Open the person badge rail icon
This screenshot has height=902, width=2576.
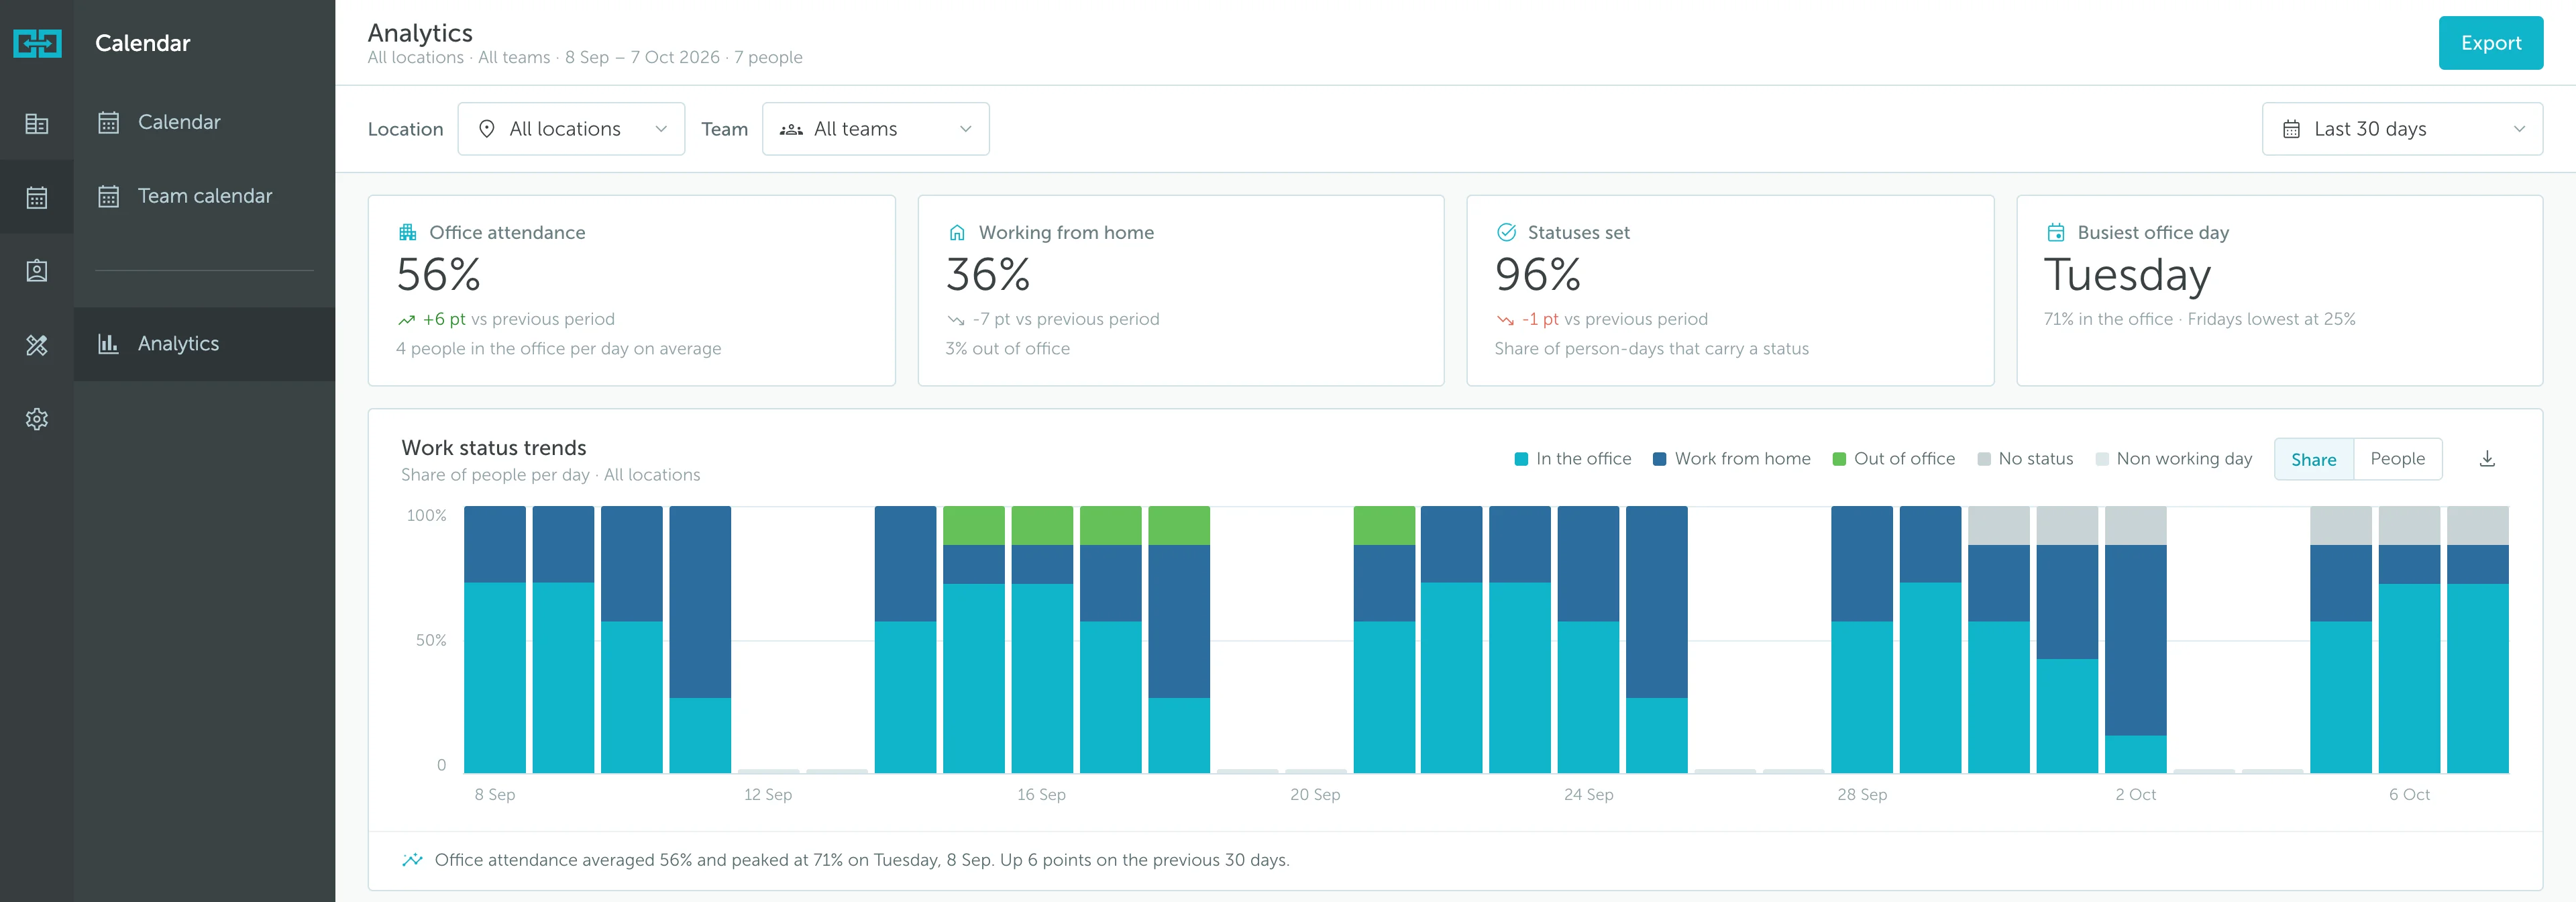[37, 271]
